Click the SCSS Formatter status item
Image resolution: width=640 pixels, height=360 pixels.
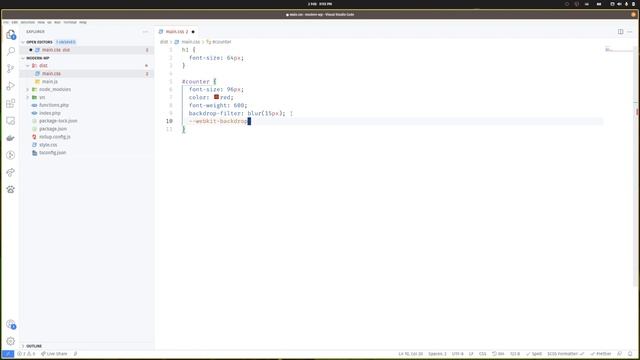pos(566,354)
